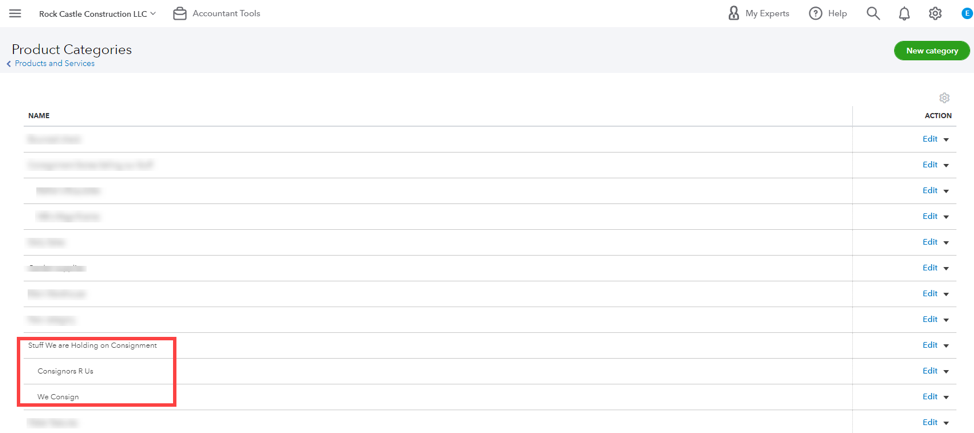Viewport: 974px width, 433px height.
Task: Edit the Consignors R Us category
Action: pyautogui.click(x=930, y=371)
